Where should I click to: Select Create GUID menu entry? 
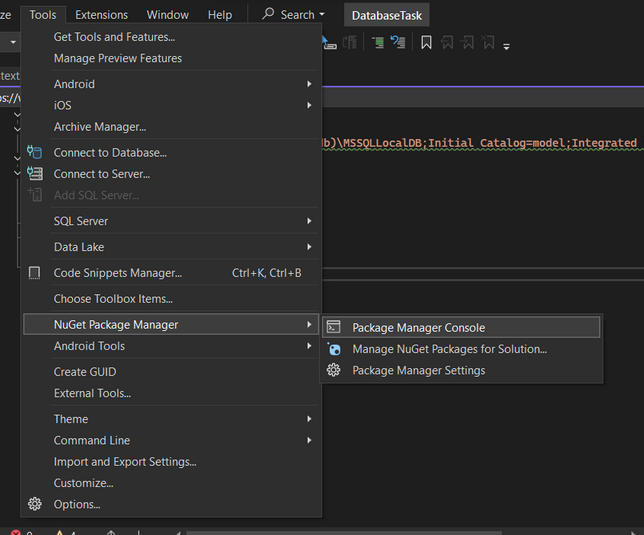[85, 372]
